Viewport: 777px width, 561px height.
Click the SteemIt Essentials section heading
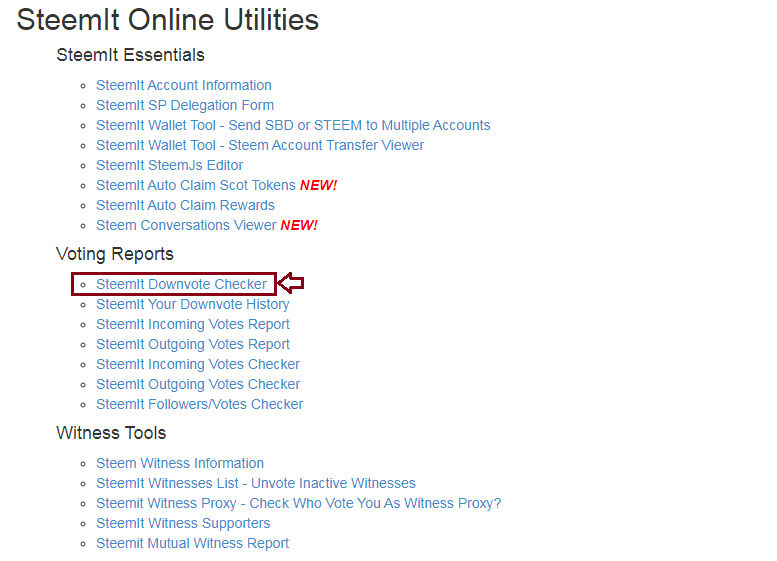[130, 55]
